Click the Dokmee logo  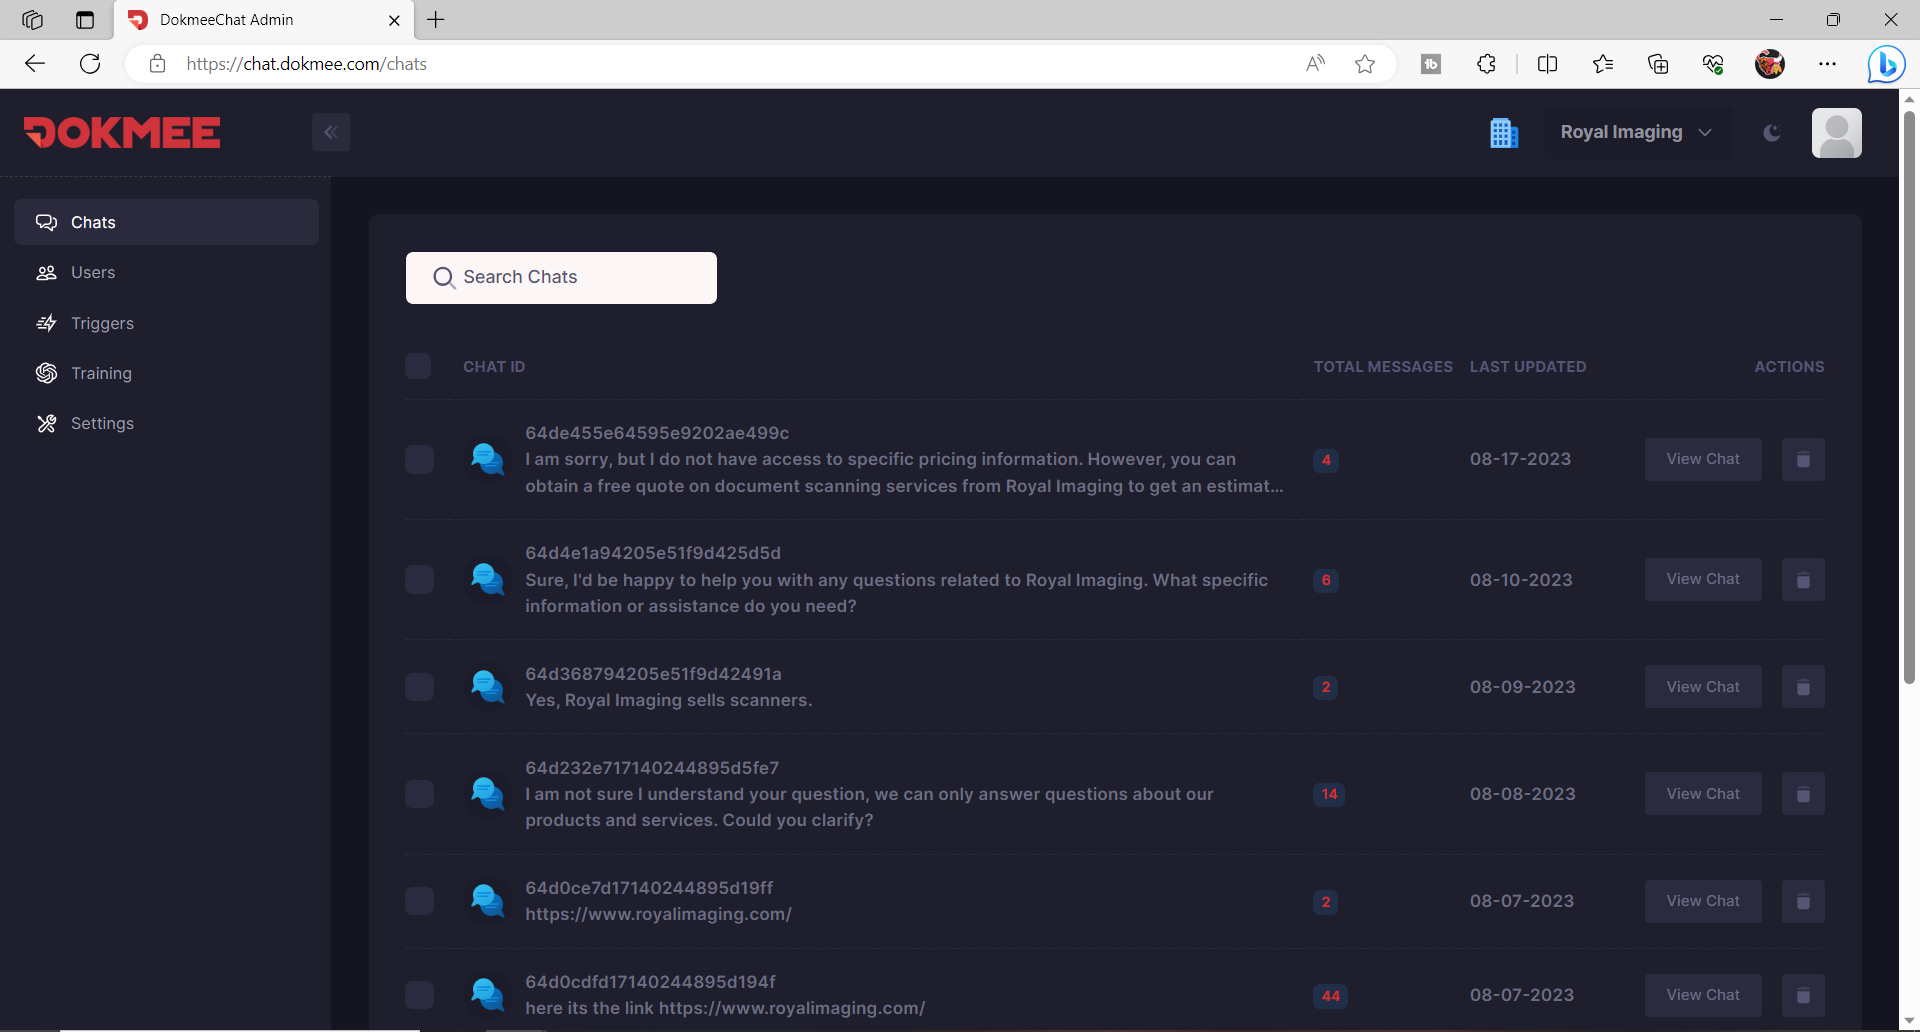[122, 132]
